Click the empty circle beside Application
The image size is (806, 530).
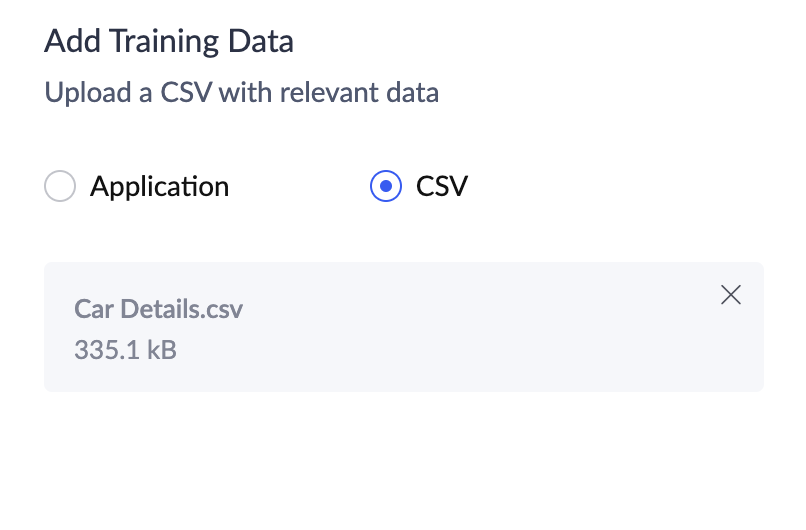coord(61,187)
